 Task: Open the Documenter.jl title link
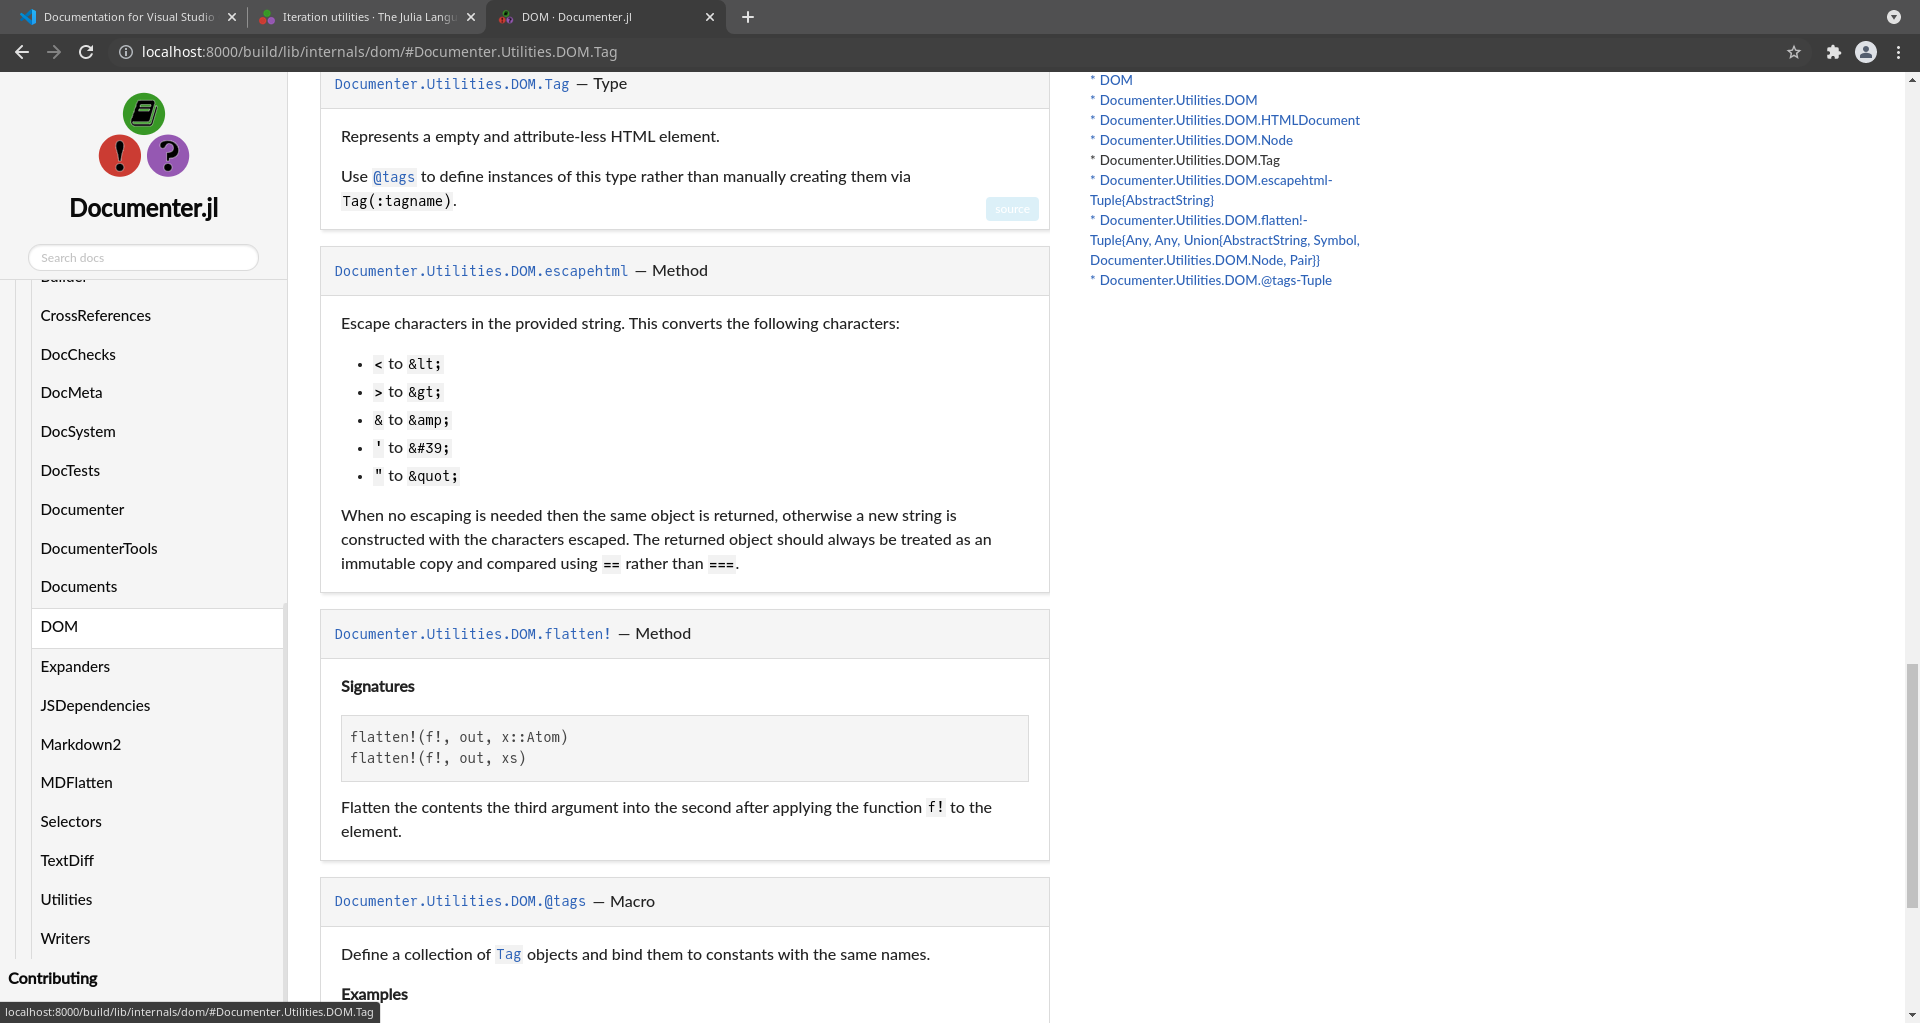144,208
